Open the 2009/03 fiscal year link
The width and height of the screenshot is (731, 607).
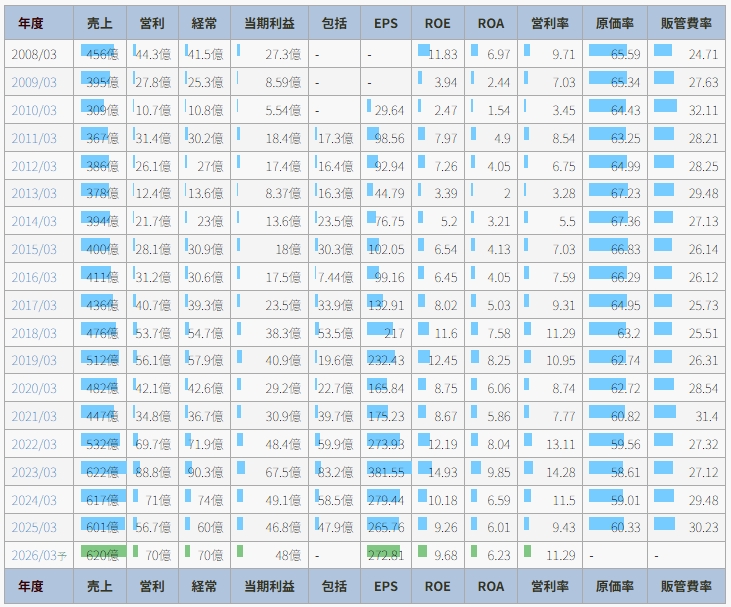[34, 82]
